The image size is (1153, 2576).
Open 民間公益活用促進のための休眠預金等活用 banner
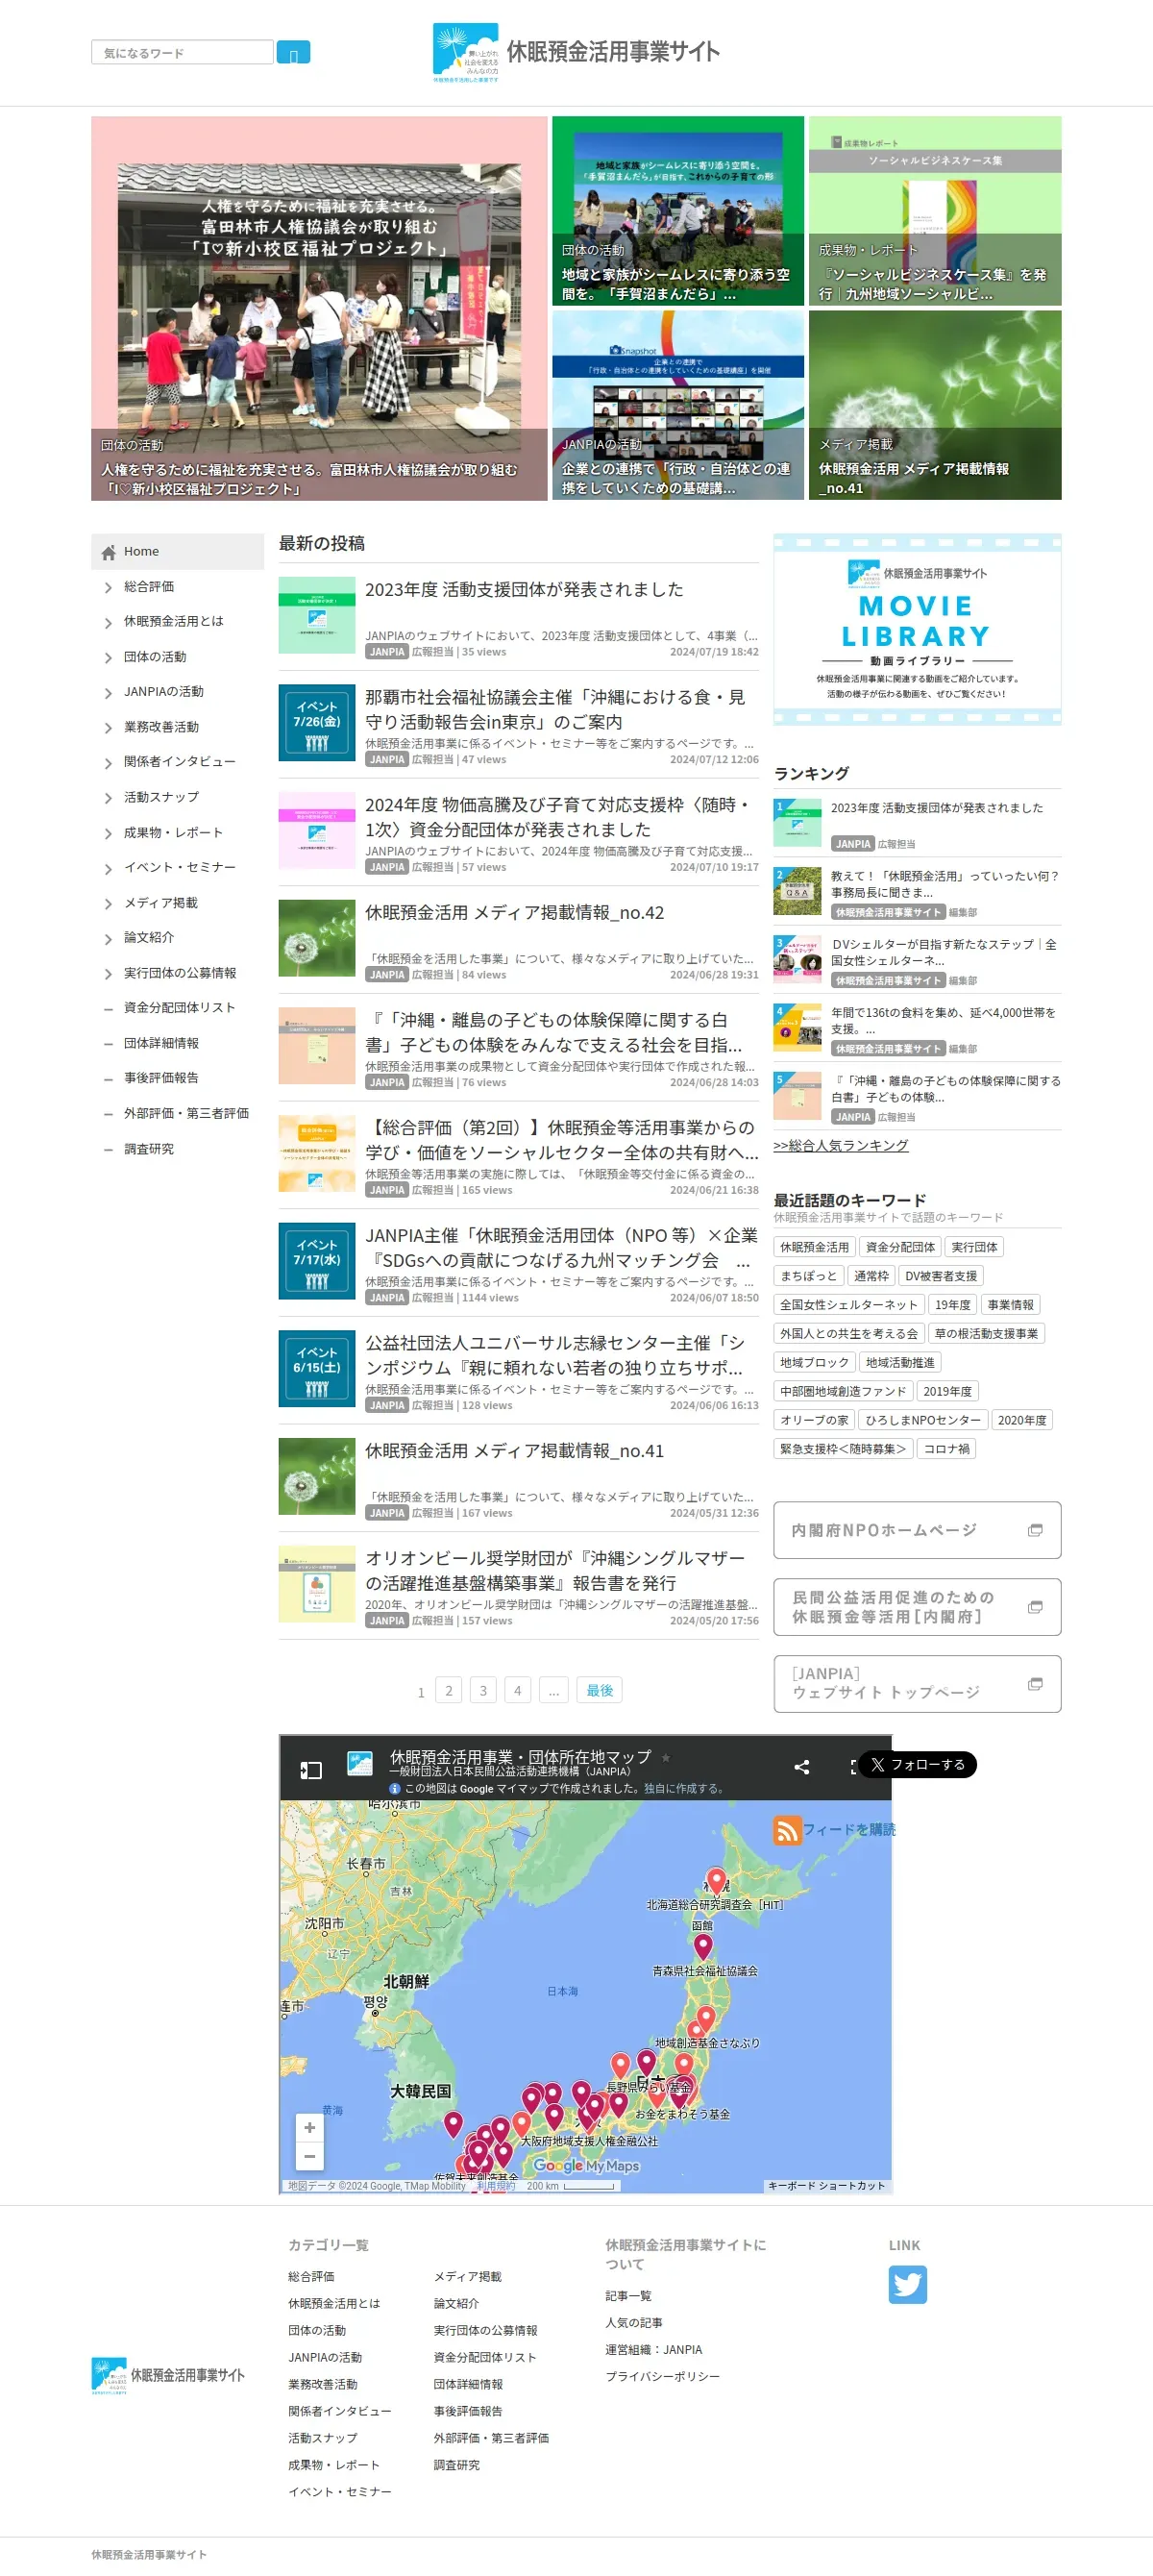pos(917,1607)
